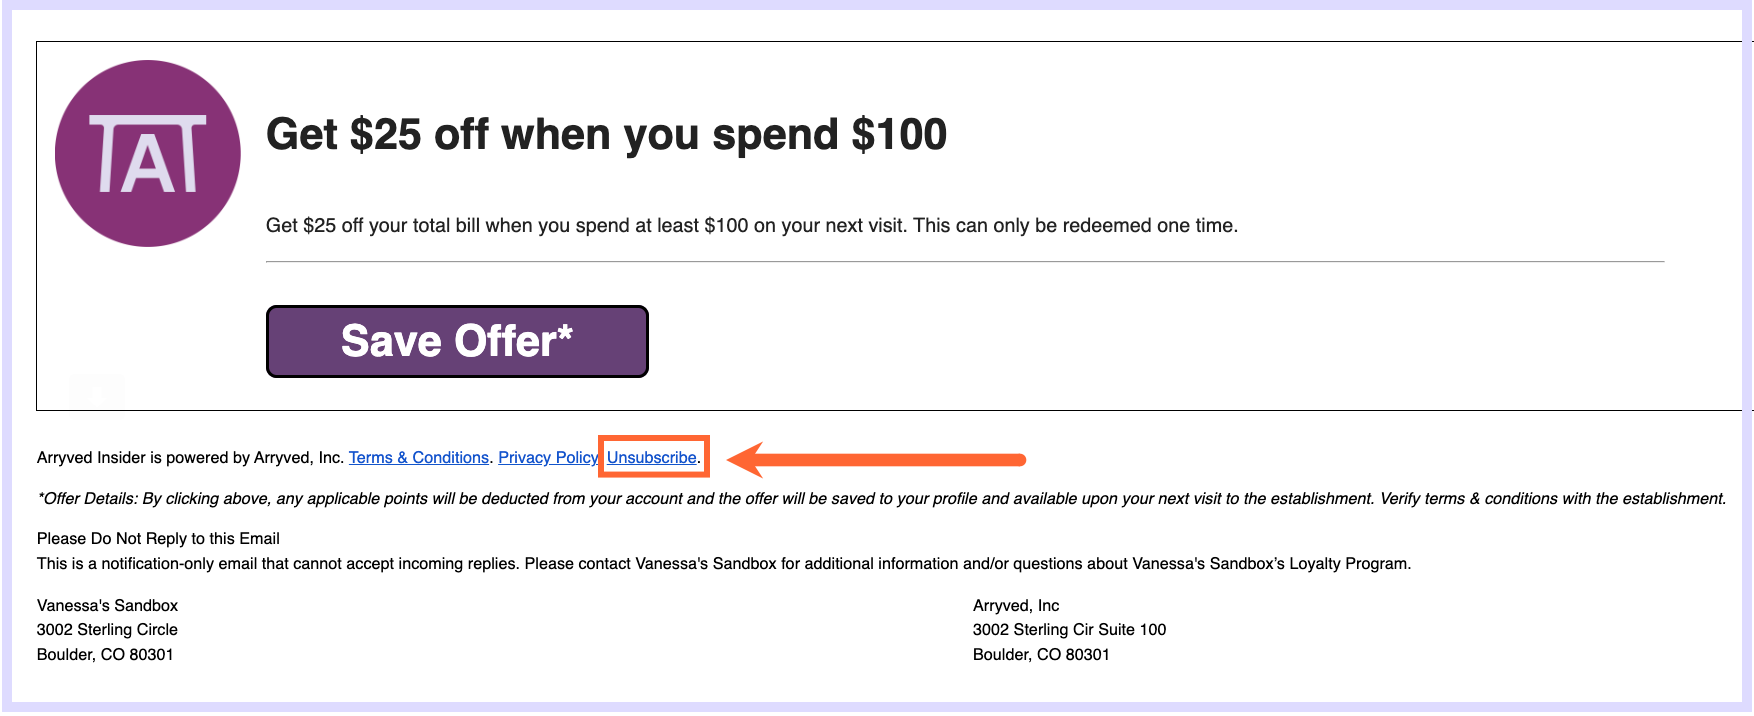Click "3002 Sterling Cir Suite 100" line

(1069, 629)
